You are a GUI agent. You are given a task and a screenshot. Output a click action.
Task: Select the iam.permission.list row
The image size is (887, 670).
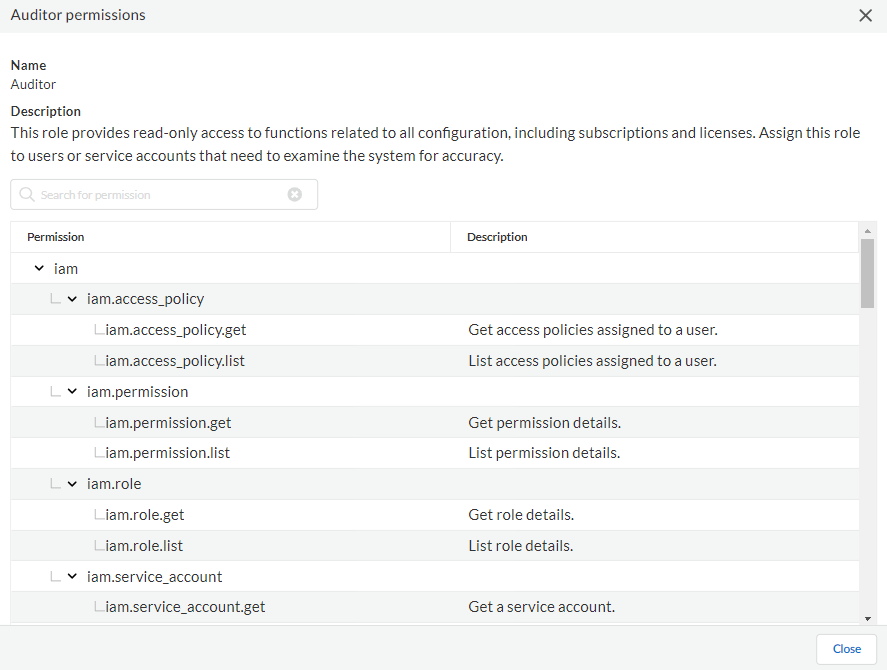(167, 453)
